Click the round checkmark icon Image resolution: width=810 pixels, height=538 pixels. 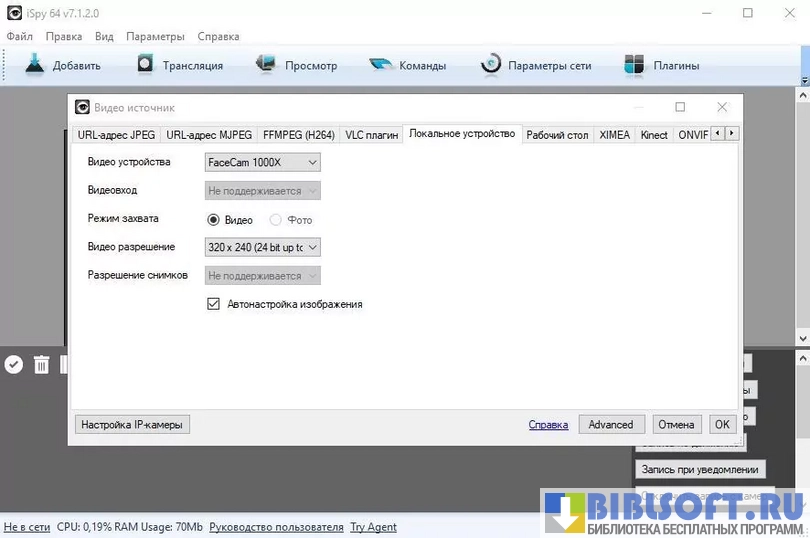pos(13,365)
